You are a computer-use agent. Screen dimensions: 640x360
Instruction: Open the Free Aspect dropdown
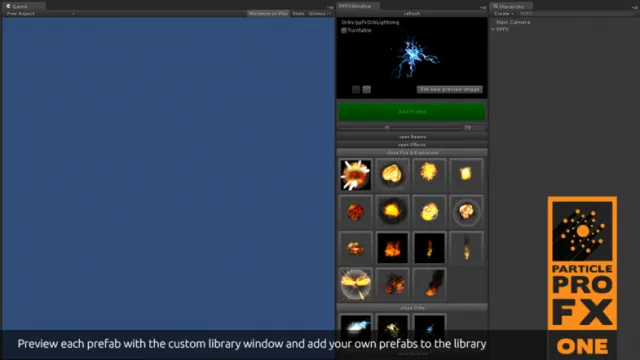(40, 13)
